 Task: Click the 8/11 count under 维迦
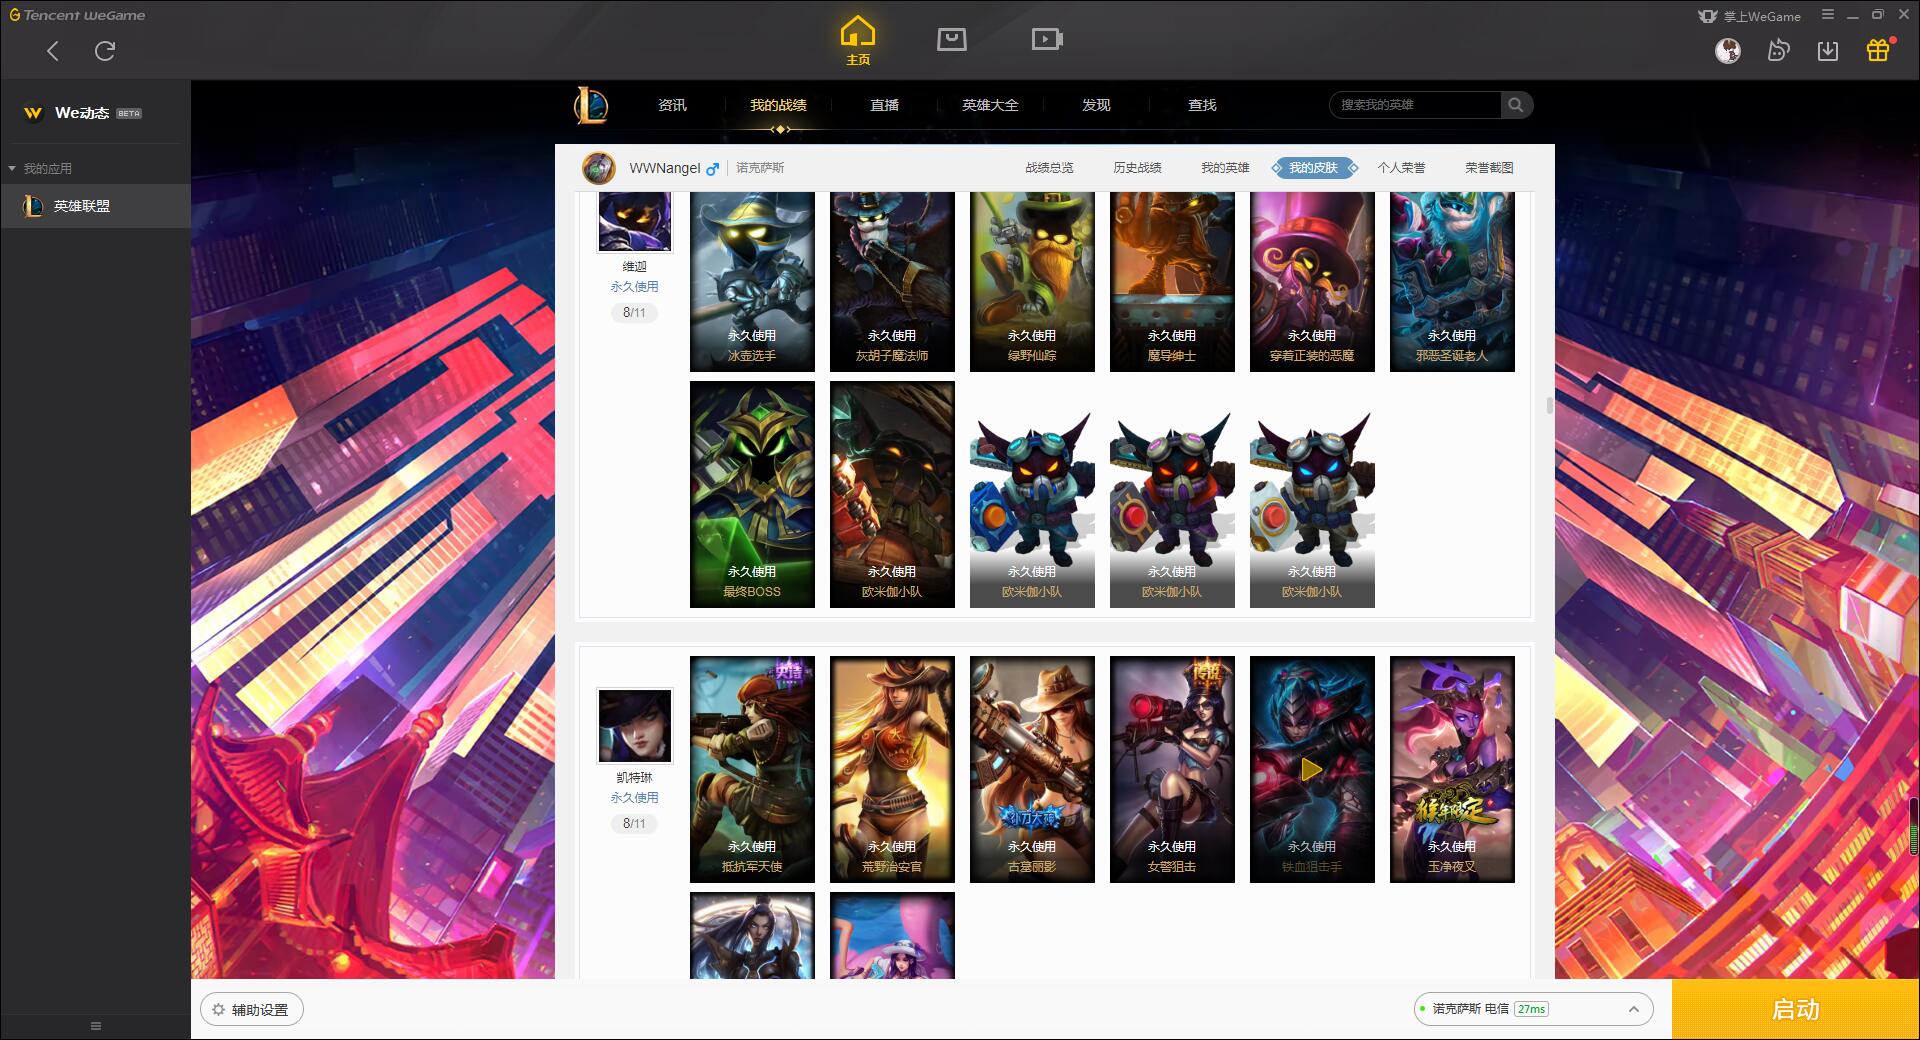click(x=634, y=313)
